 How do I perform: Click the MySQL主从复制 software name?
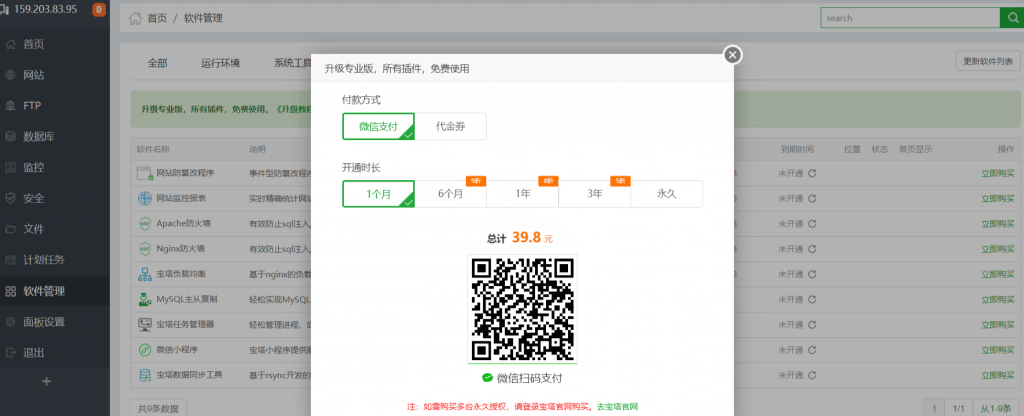point(186,299)
